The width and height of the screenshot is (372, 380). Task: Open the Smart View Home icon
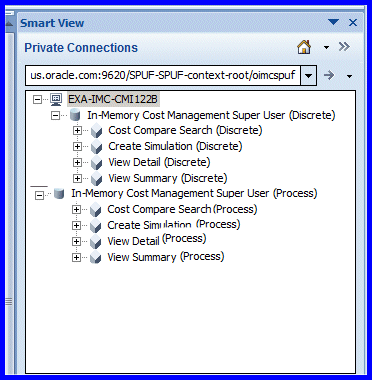304,47
